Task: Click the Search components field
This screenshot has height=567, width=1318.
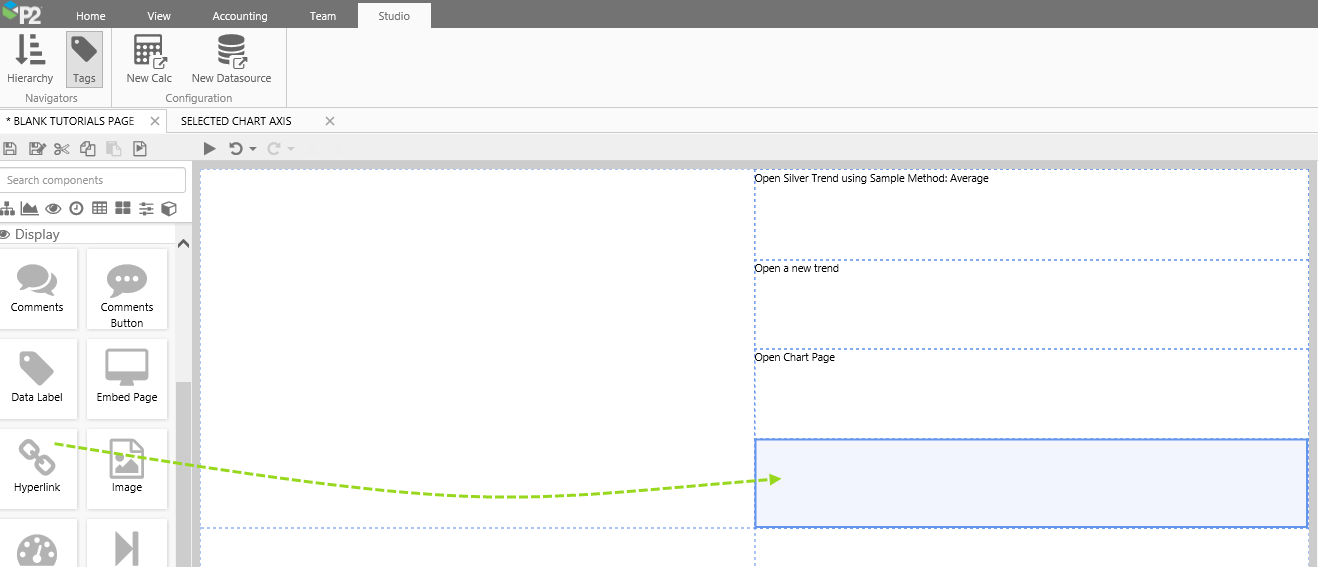Action: 93,180
